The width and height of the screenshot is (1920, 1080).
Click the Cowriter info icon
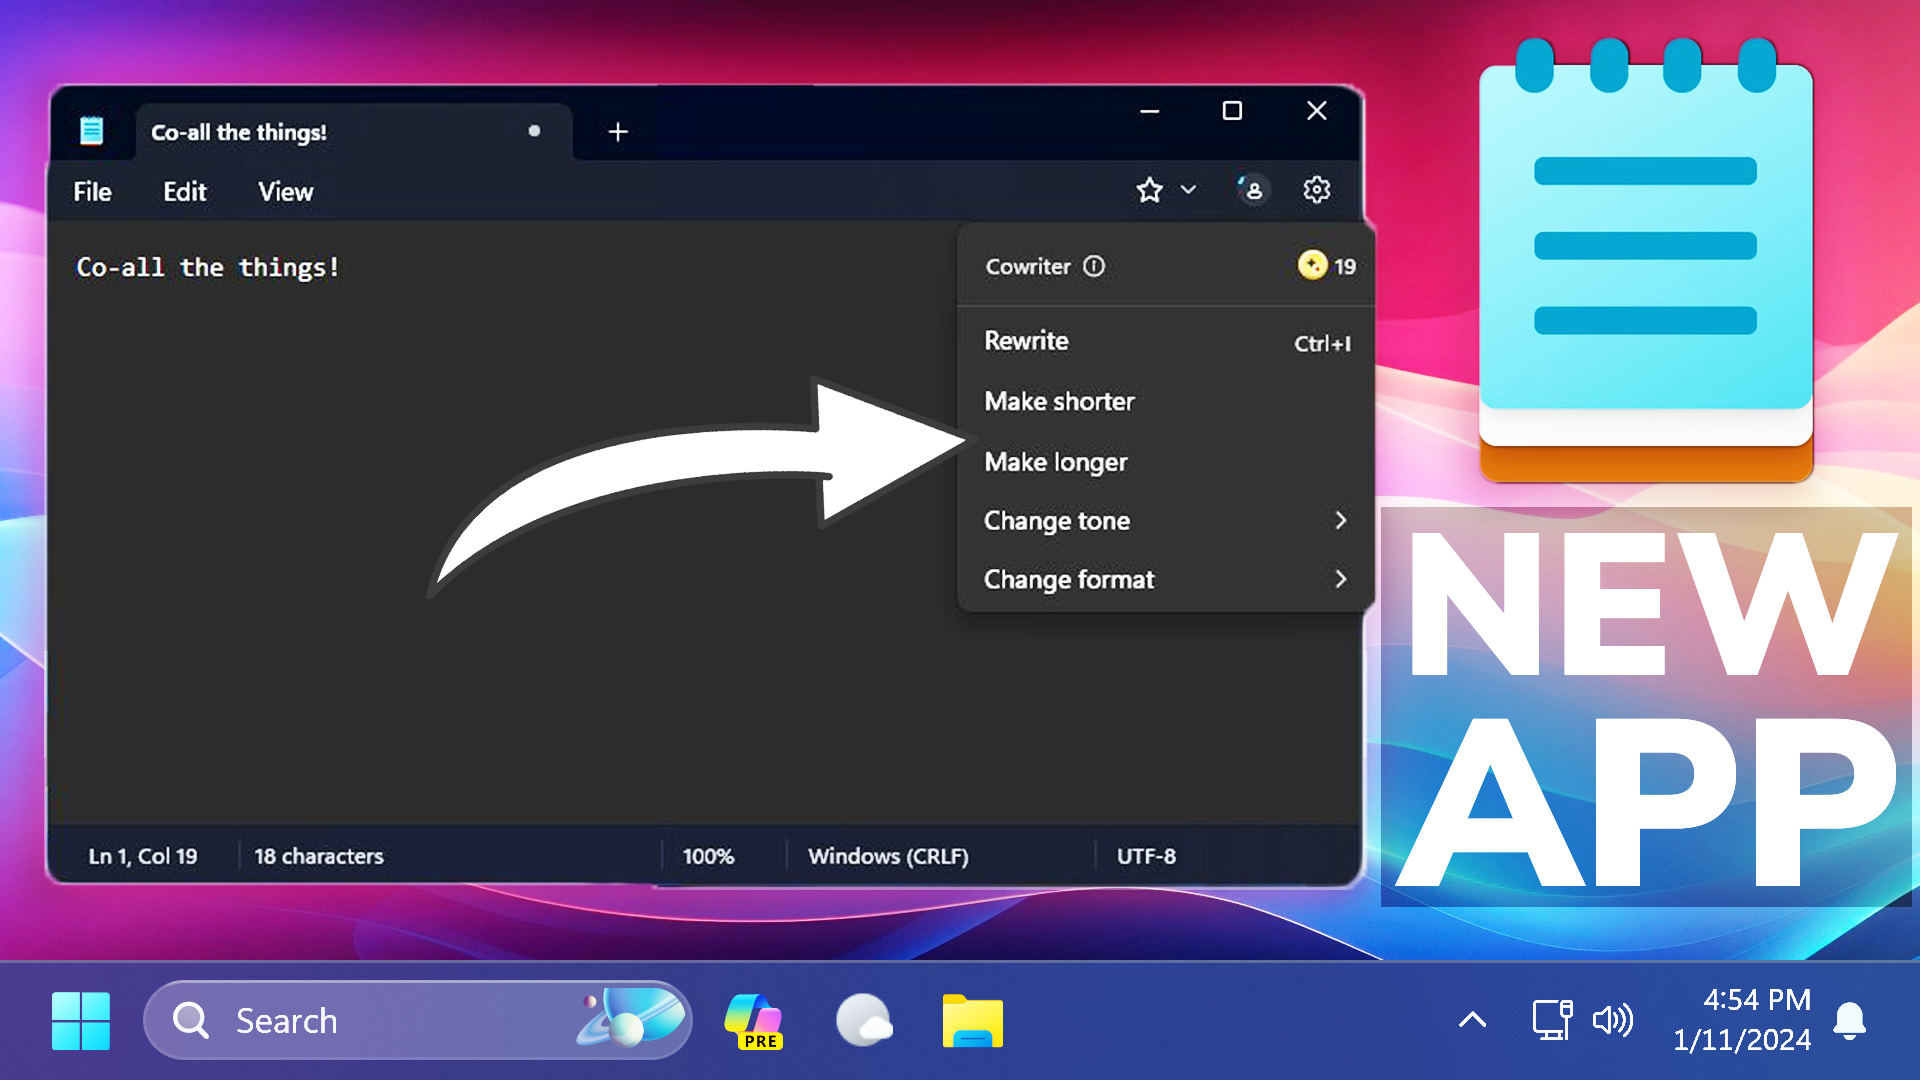(1094, 266)
